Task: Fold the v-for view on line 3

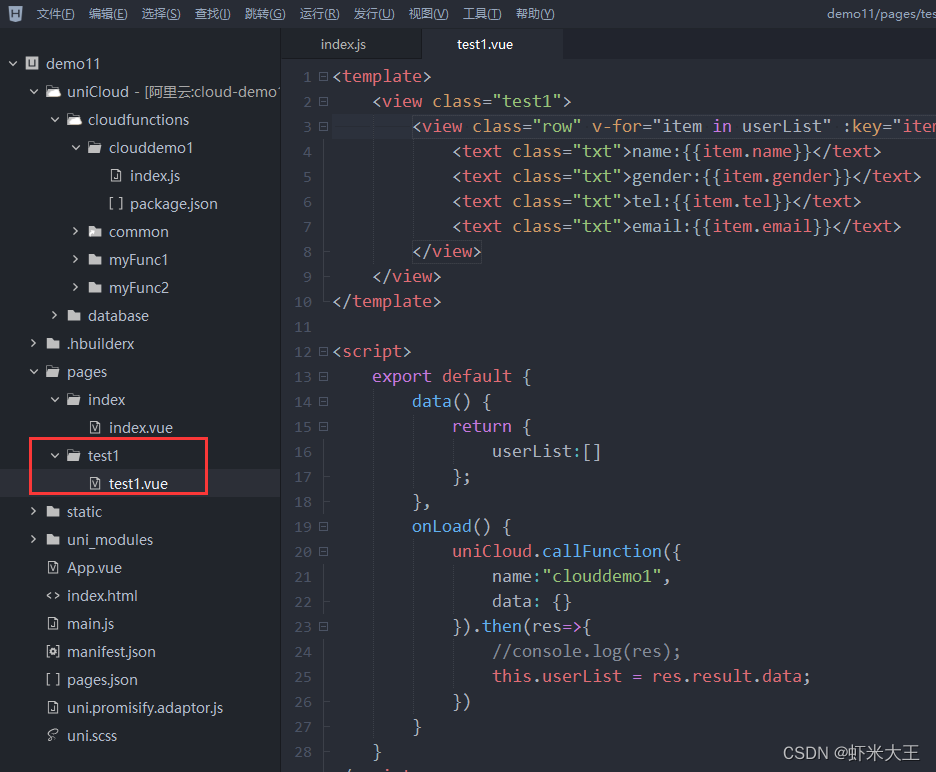Action: (324, 127)
